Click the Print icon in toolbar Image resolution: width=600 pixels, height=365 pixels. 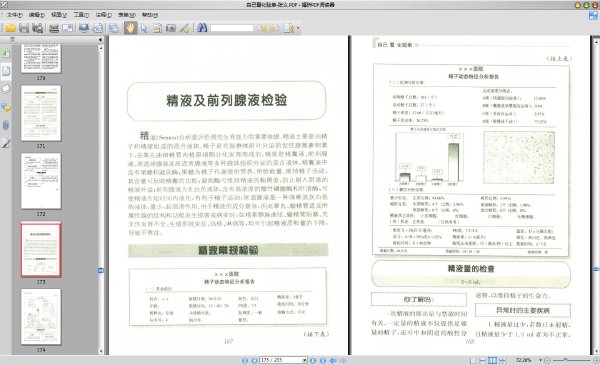click(54, 28)
